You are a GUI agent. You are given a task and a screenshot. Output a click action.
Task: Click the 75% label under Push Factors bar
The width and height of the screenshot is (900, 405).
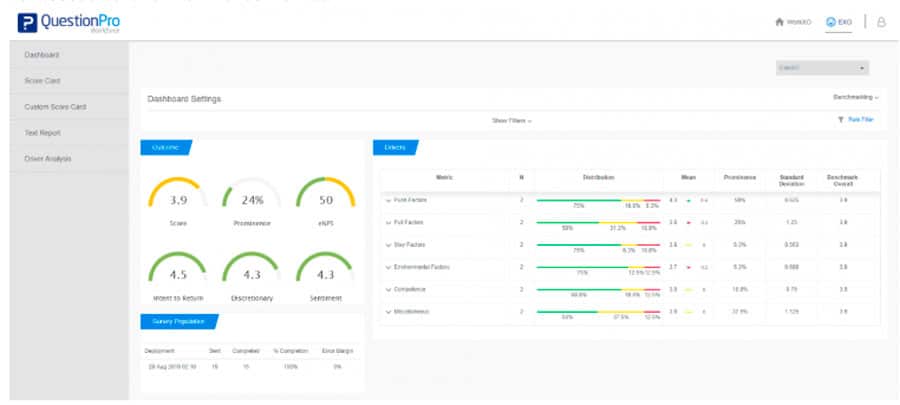579,205
